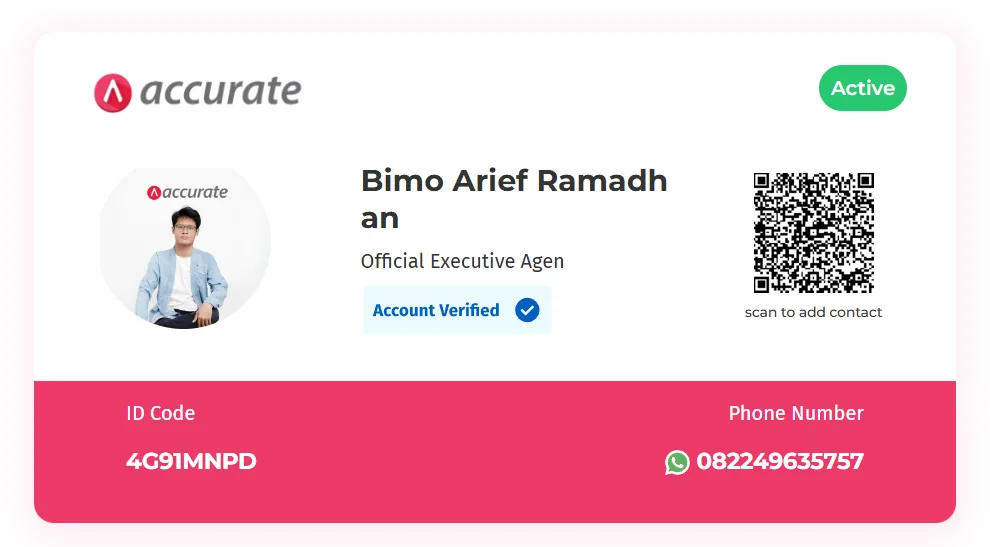This screenshot has height=547, width=990.
Task: Click the green WhatsApp icon
Action: pos(677,462)
